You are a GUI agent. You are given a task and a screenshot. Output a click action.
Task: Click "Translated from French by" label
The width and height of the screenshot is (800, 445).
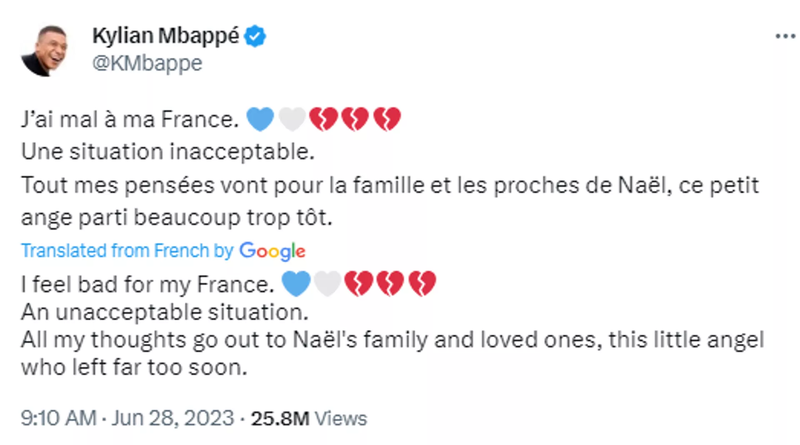click(x=127, y=251)
